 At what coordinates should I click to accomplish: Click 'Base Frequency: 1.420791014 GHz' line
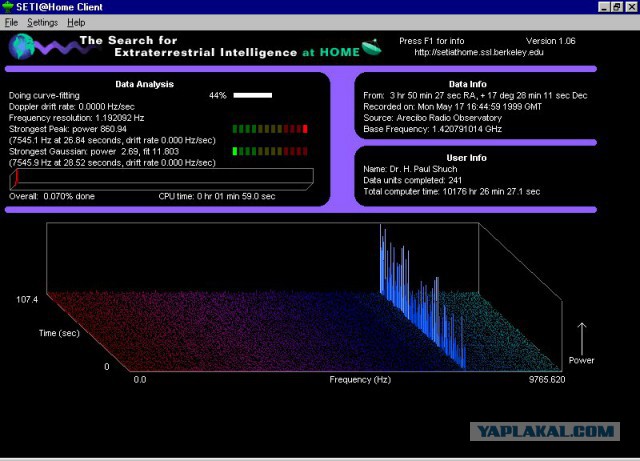[x=432, y=129]
